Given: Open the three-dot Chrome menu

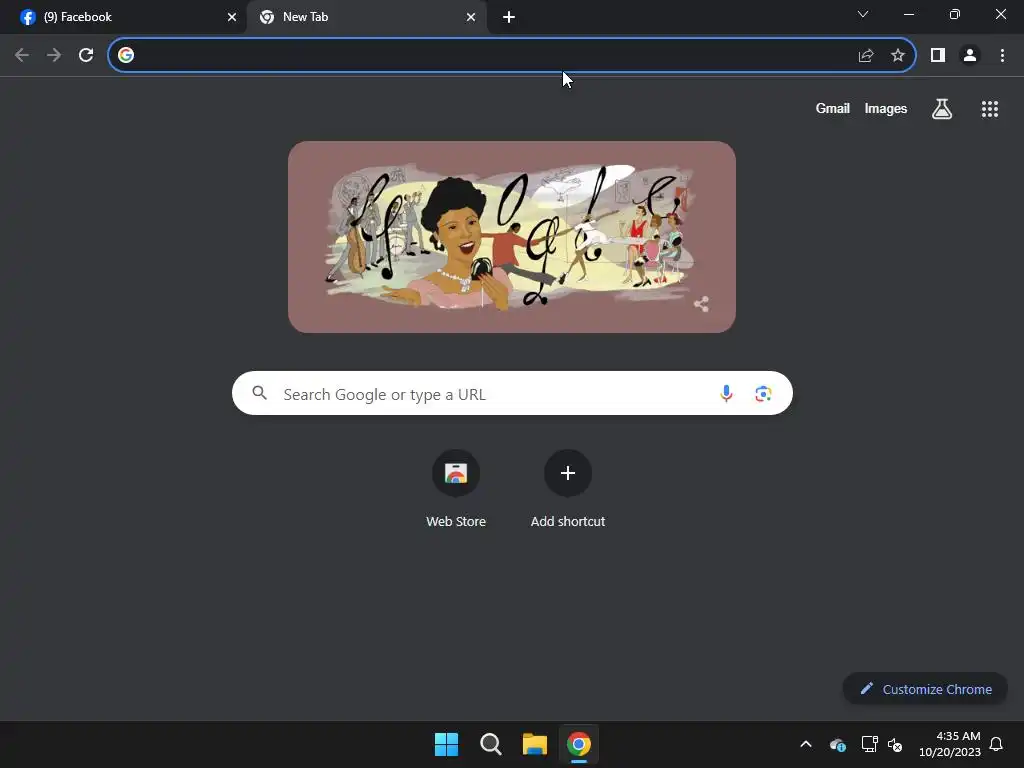Looking at the screenshot, I should point(1002,55).
